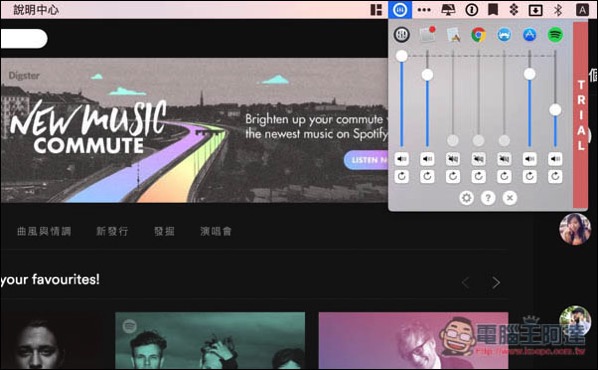Open the teal band playlist cover
The height and width of the screenshot is (370, 598).
click(x=210, y=341)
